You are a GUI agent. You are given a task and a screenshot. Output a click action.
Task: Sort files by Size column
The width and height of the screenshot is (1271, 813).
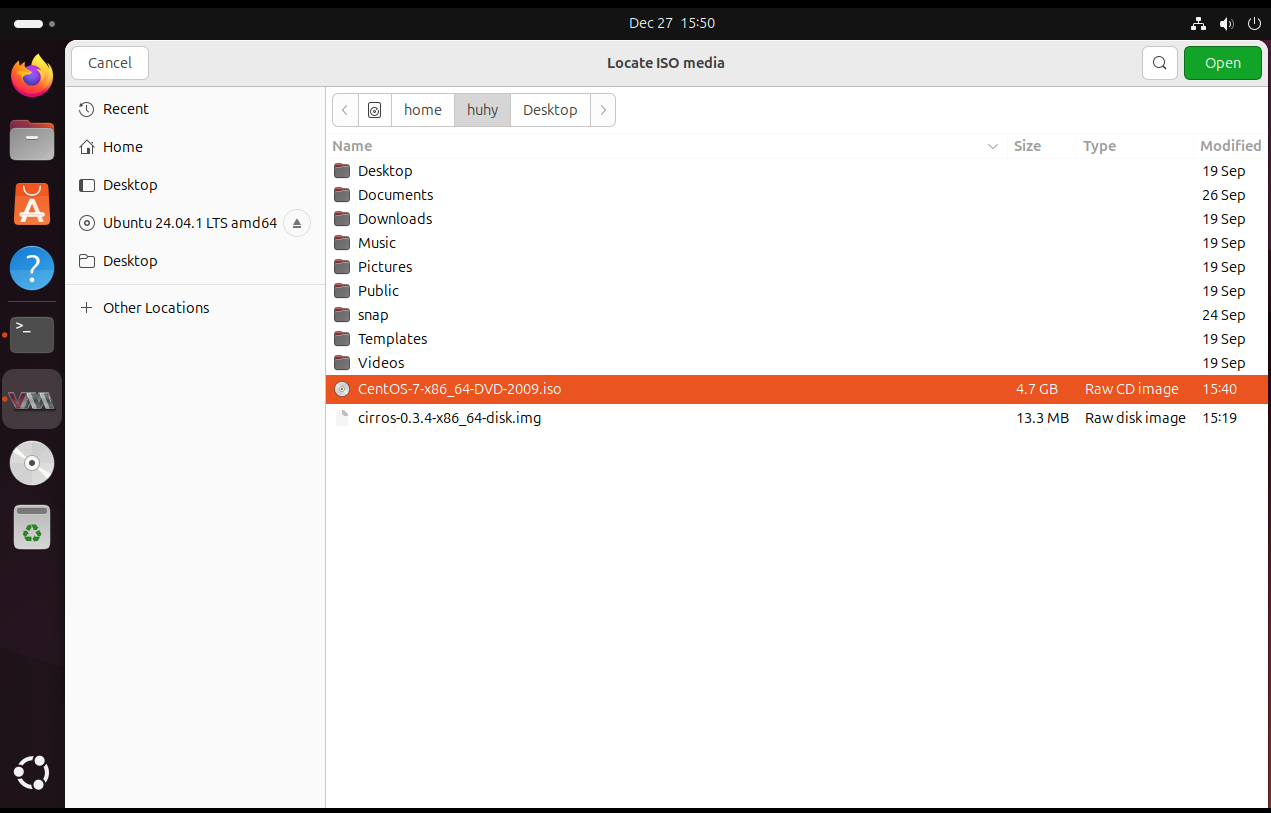pos(1027,146)
